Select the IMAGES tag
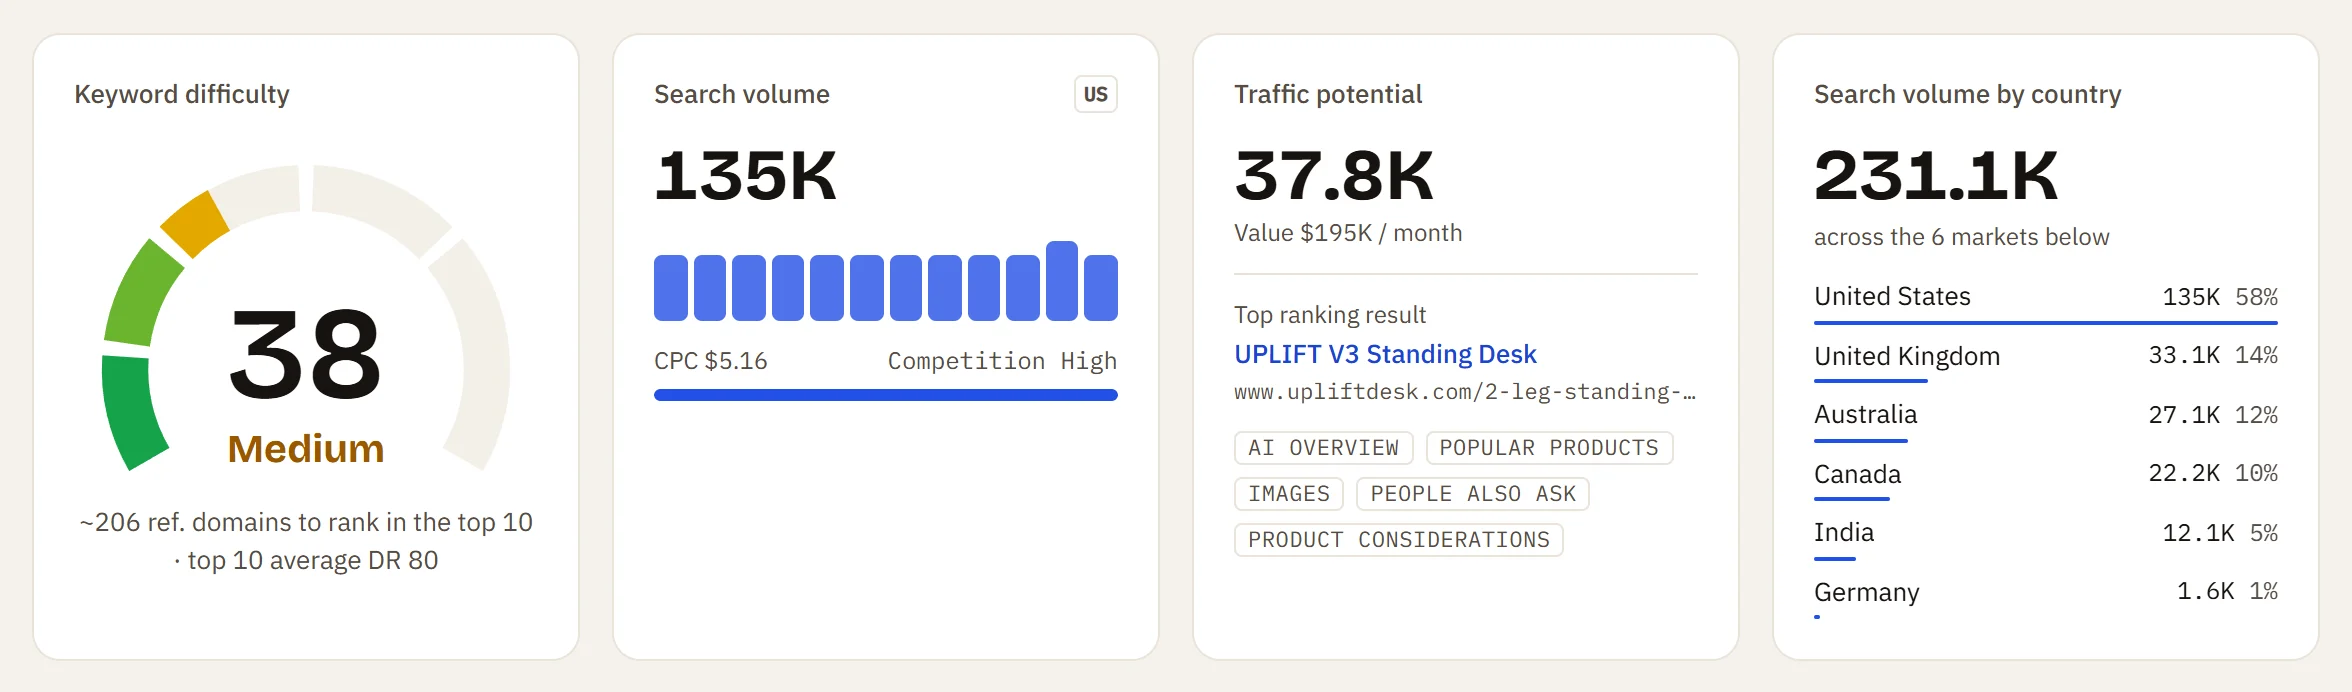This screenshot has width=2352, height=692. (1289, 494)
